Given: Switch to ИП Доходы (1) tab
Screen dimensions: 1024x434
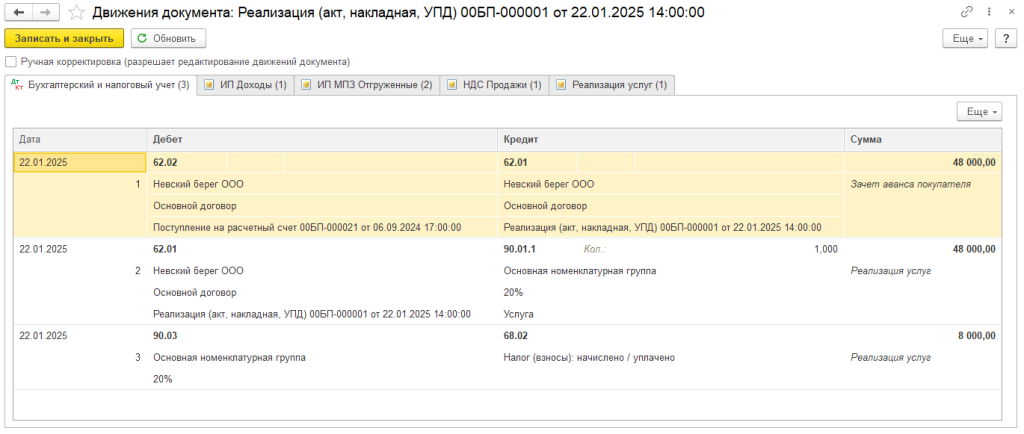Looking at the screenshot, I should [x=246, y=85].
